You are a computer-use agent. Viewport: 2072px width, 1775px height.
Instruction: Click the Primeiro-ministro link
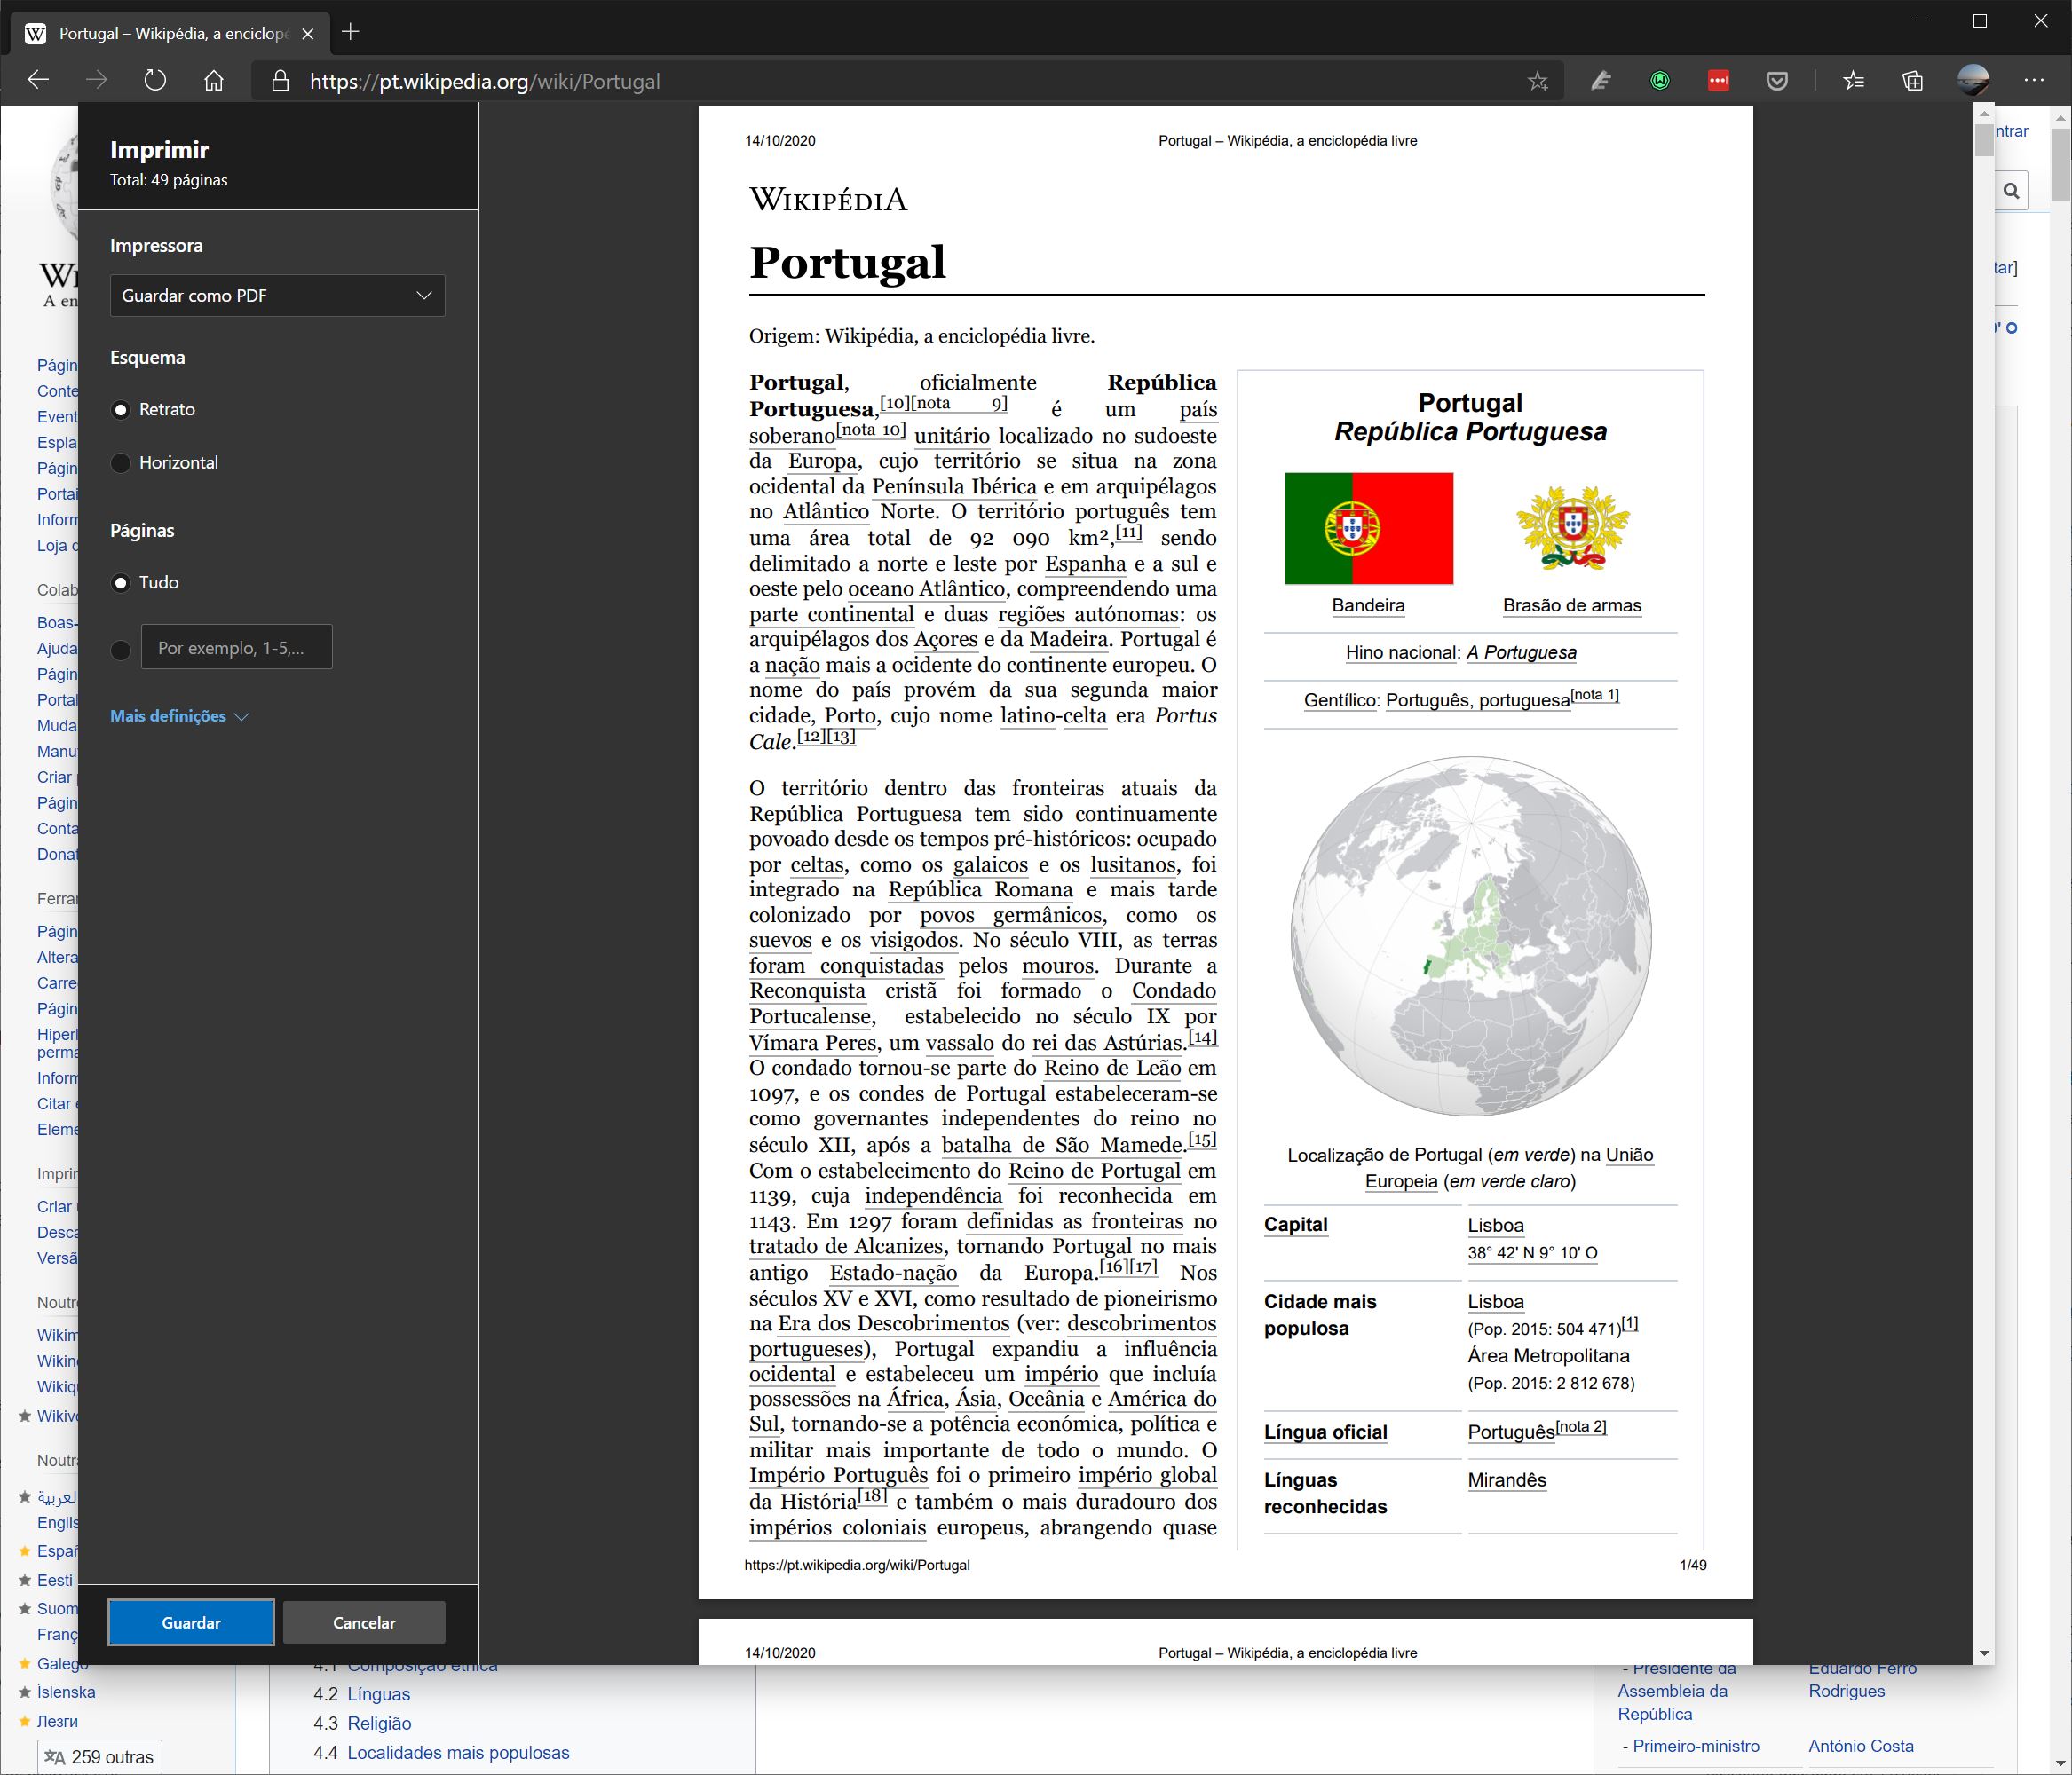(1696, 1745)
